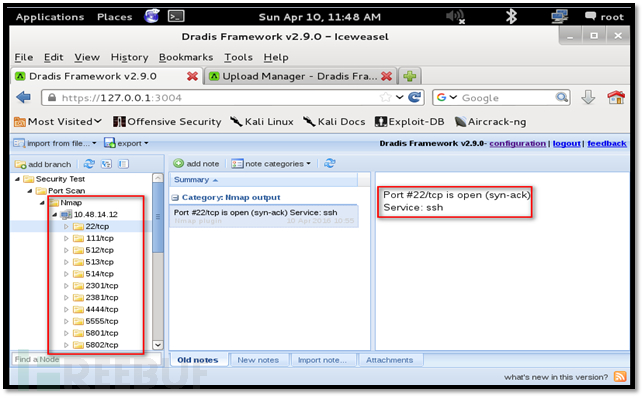Go back with the back arrow
Image resolution: width=644 pixels, height=398 pixels.
click(x=24, y=98)
